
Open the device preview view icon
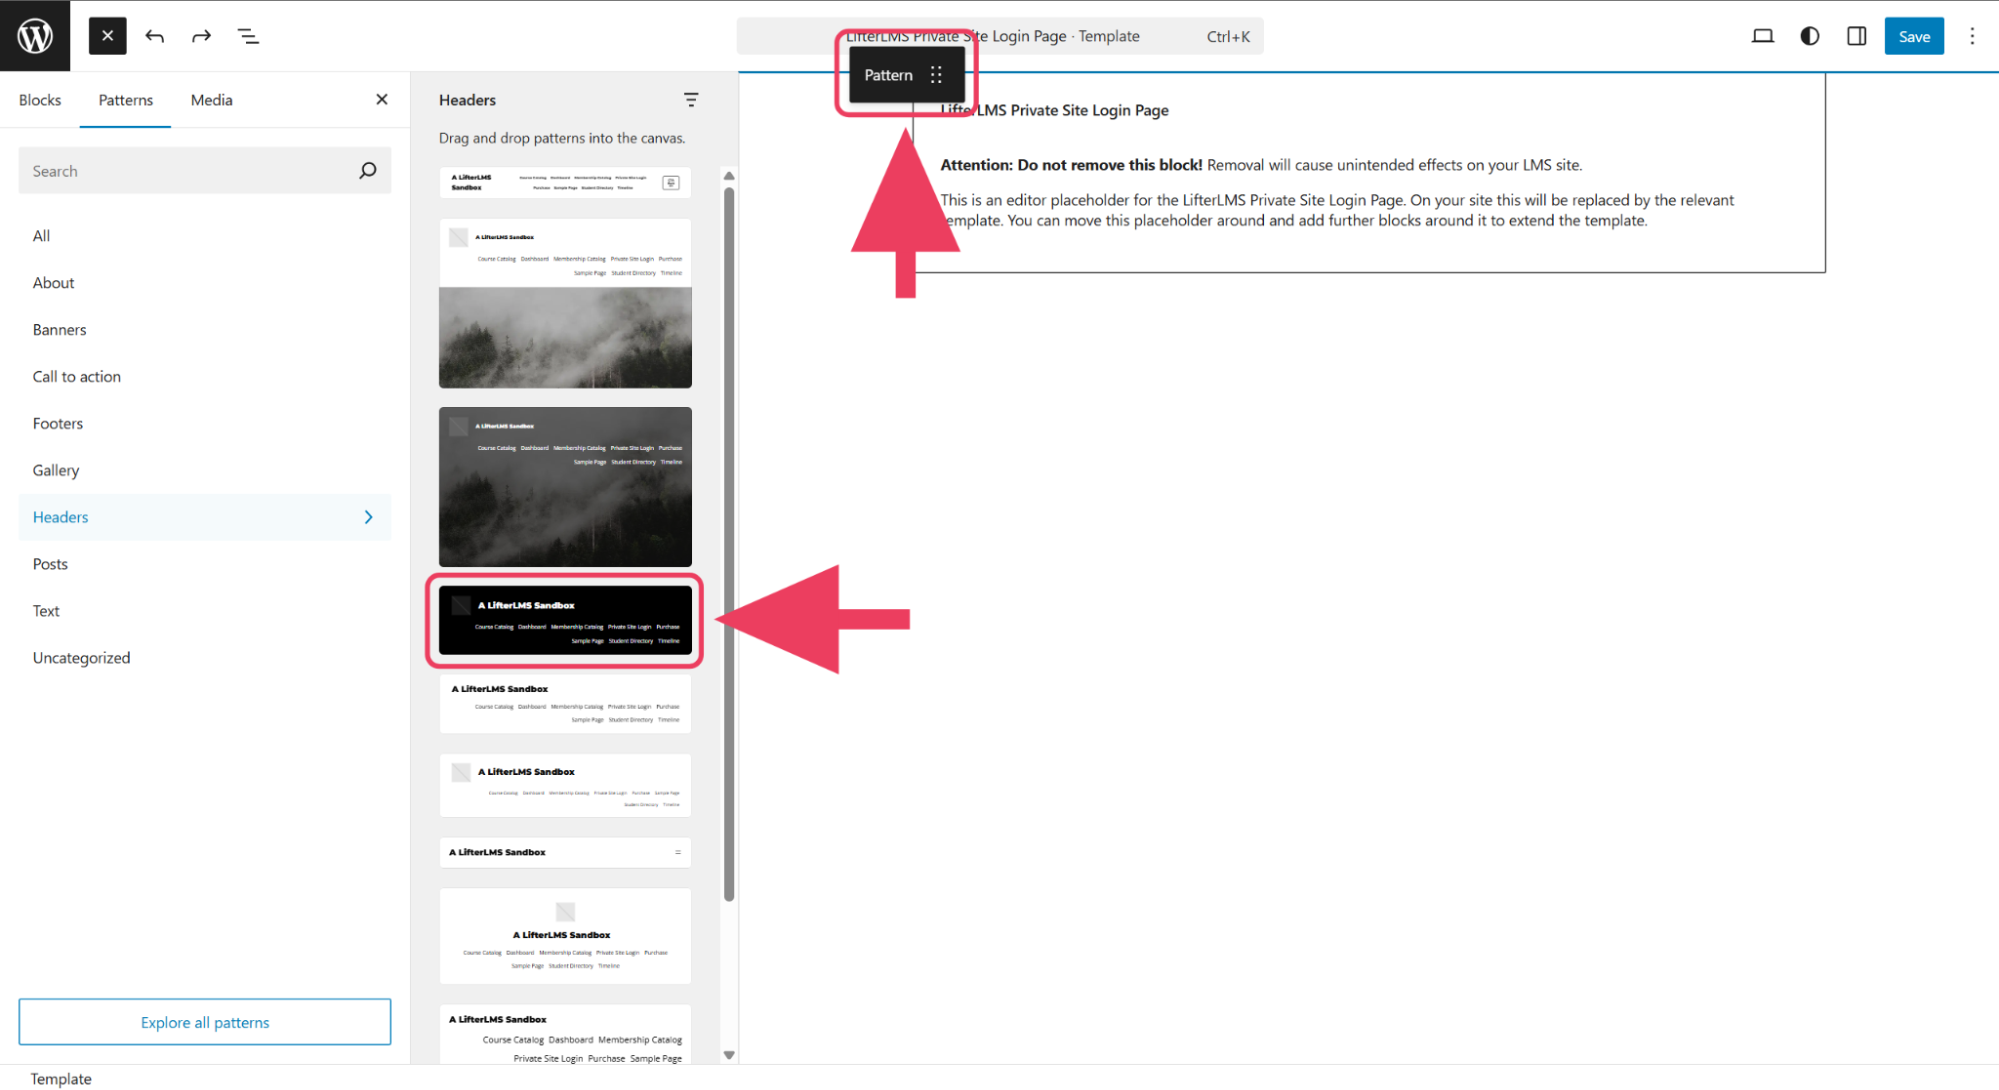pyautogui.click(x=1762, y=36)
